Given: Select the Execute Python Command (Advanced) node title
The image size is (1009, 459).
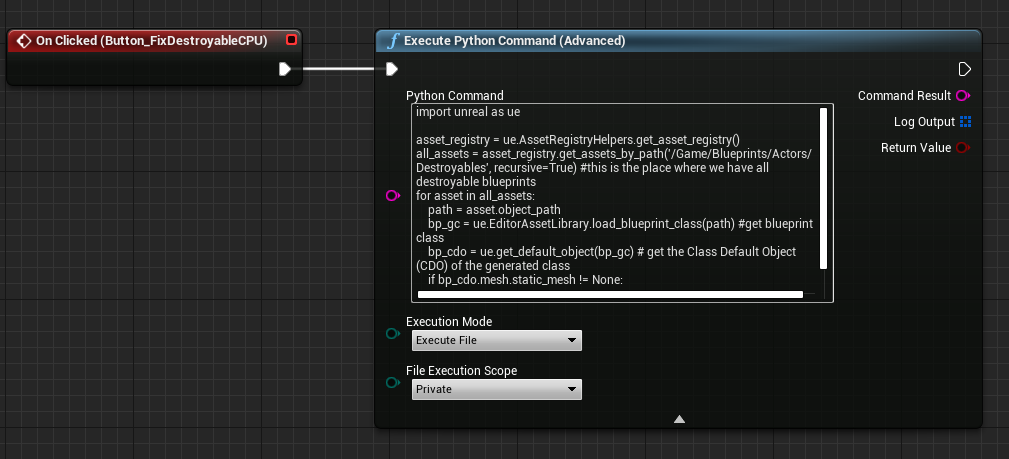Looking at the screenshot, I should coord(515,41).
